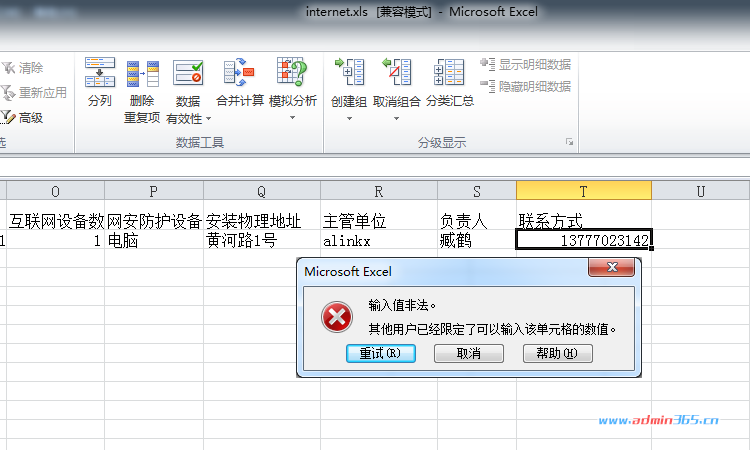Click the Retry (重试) button
The height and width of the screenshot is (450, 750).
coord(380,353)
